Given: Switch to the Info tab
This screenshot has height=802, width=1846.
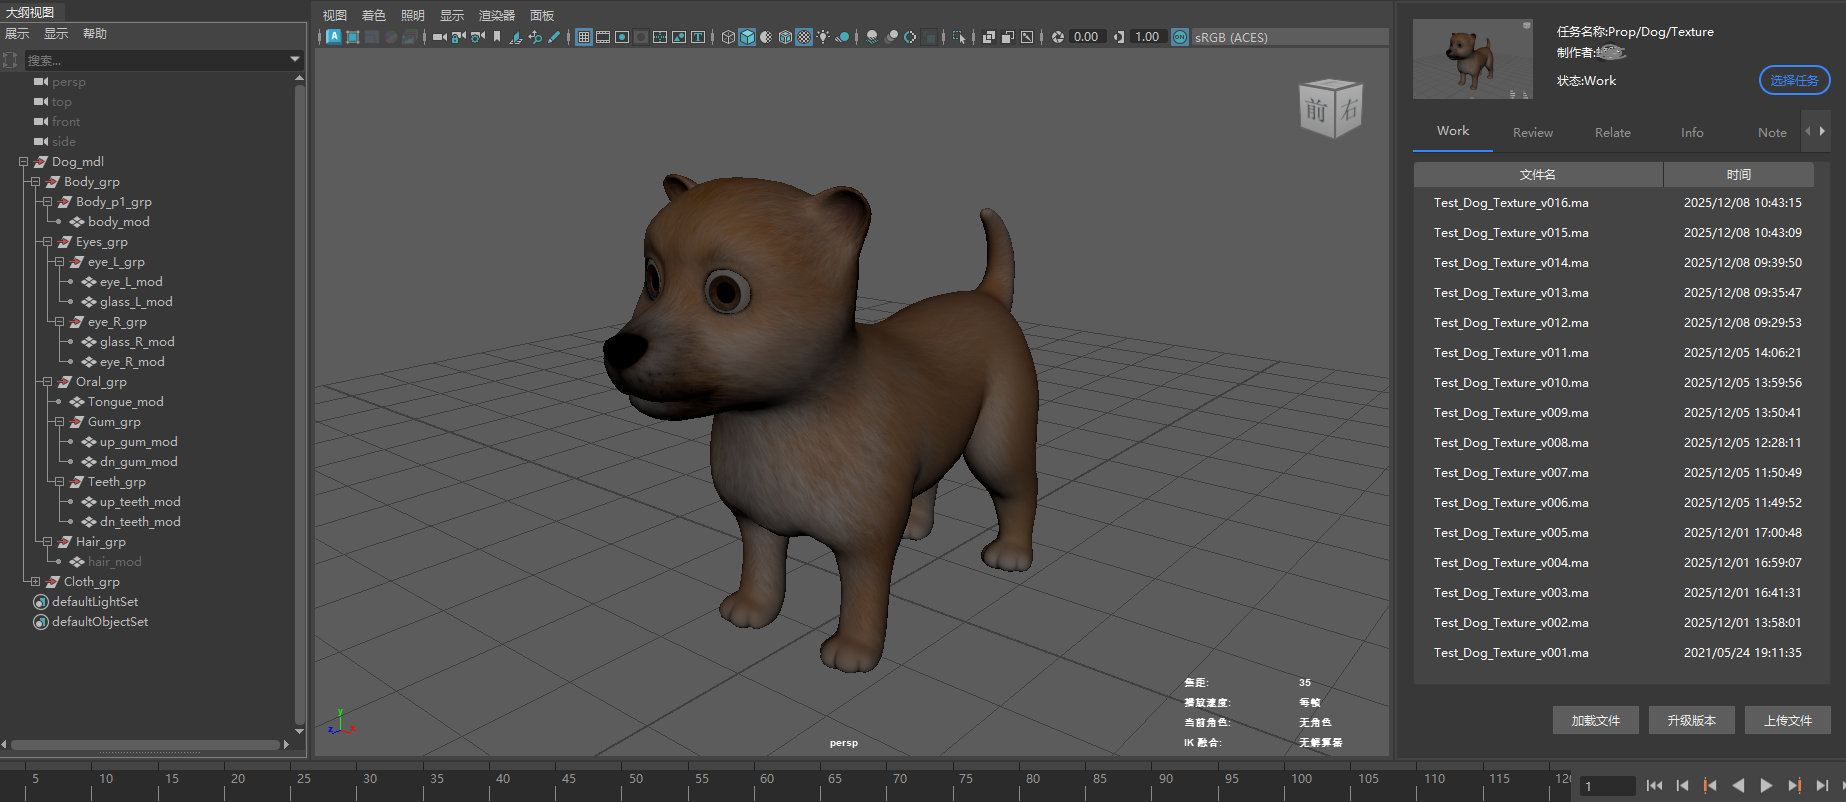Looking at the screenshot, I should point(1692,132).
